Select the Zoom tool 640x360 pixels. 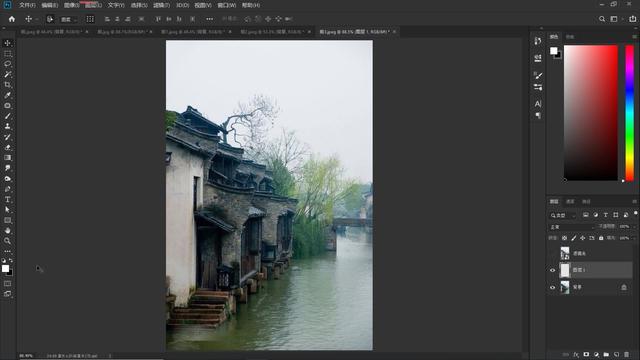[7, 241]
